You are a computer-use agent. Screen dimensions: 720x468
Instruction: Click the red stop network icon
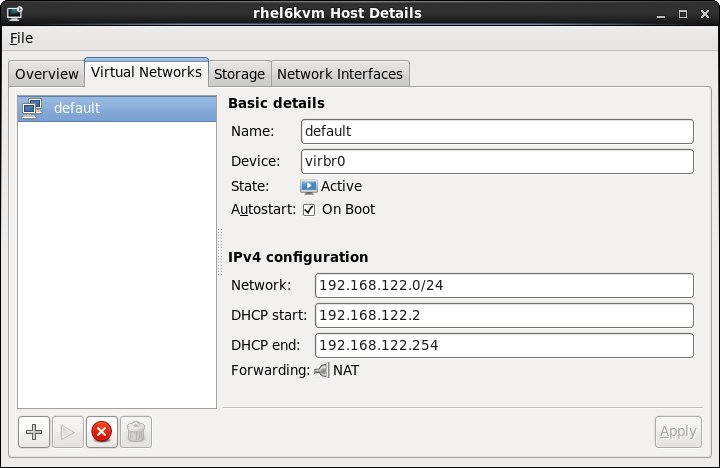coord(101,432)
